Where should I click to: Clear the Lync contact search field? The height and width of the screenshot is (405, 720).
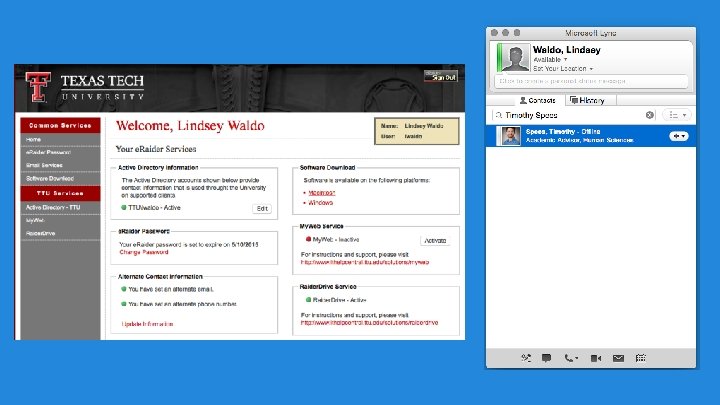649,115
